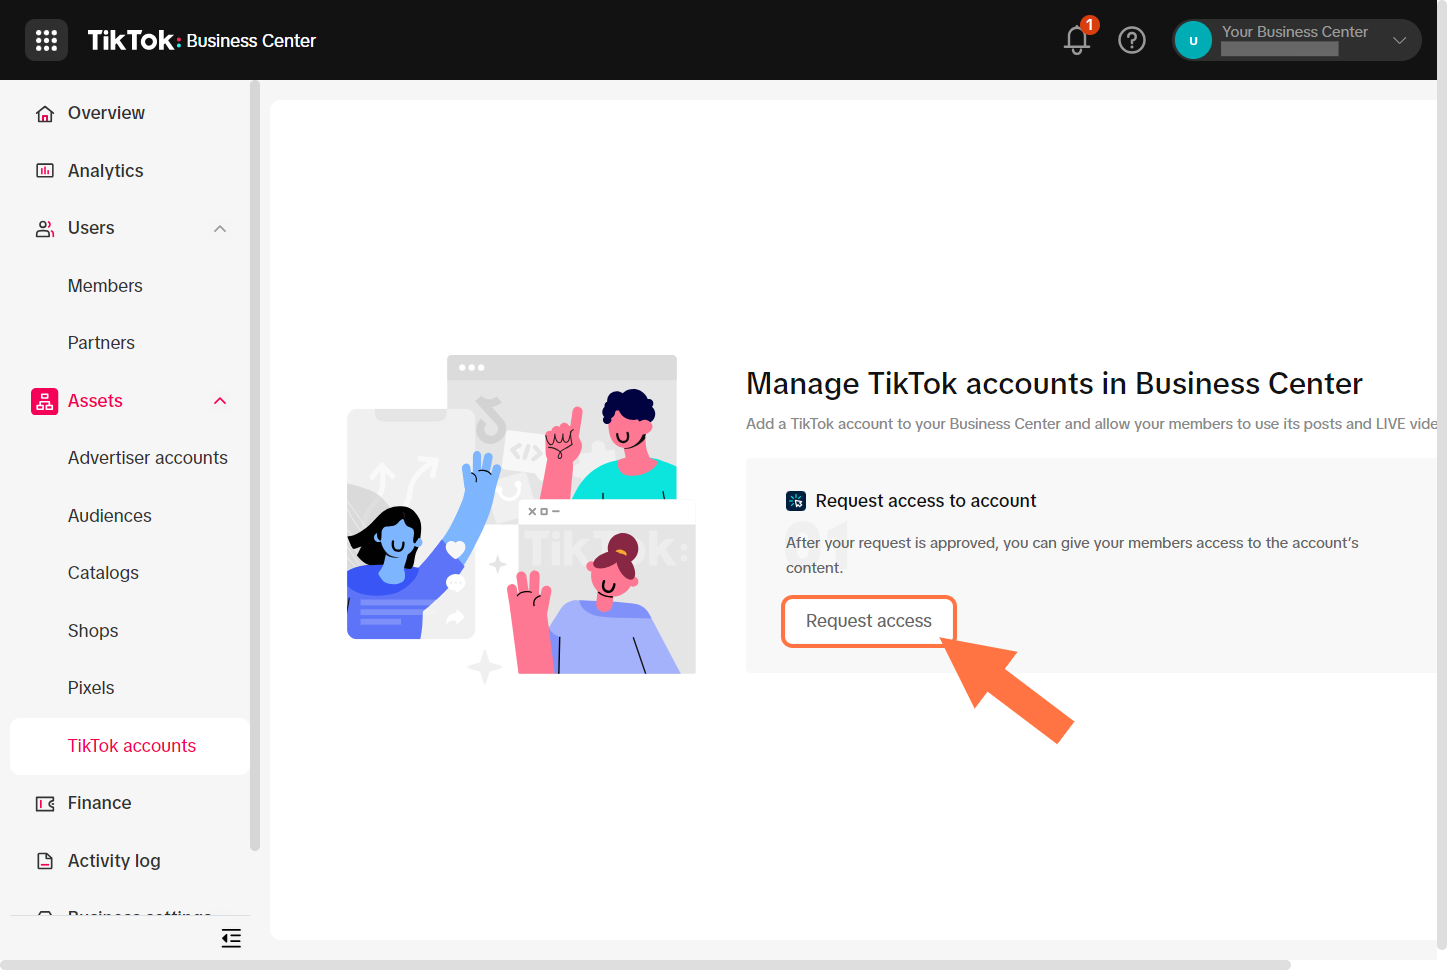
Task: Click the notifications bell icon
Action: (1077, 40)
